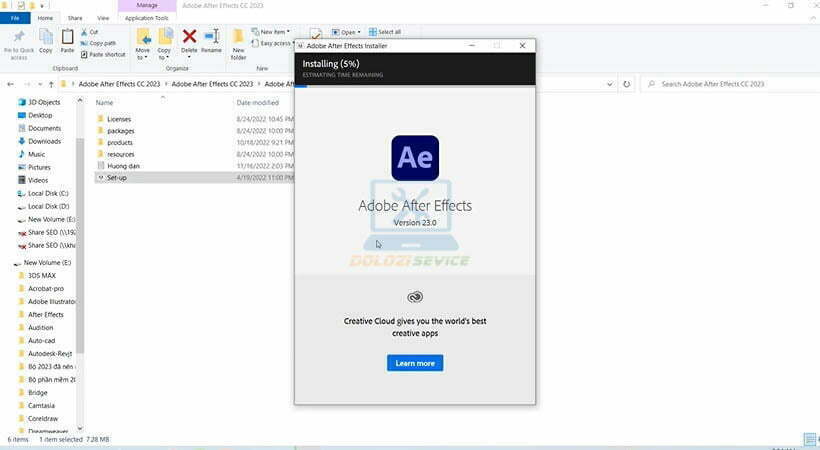The height and width of the screenshot is (450, 820).
Task: Click the New folder icon
Action: 238,40
